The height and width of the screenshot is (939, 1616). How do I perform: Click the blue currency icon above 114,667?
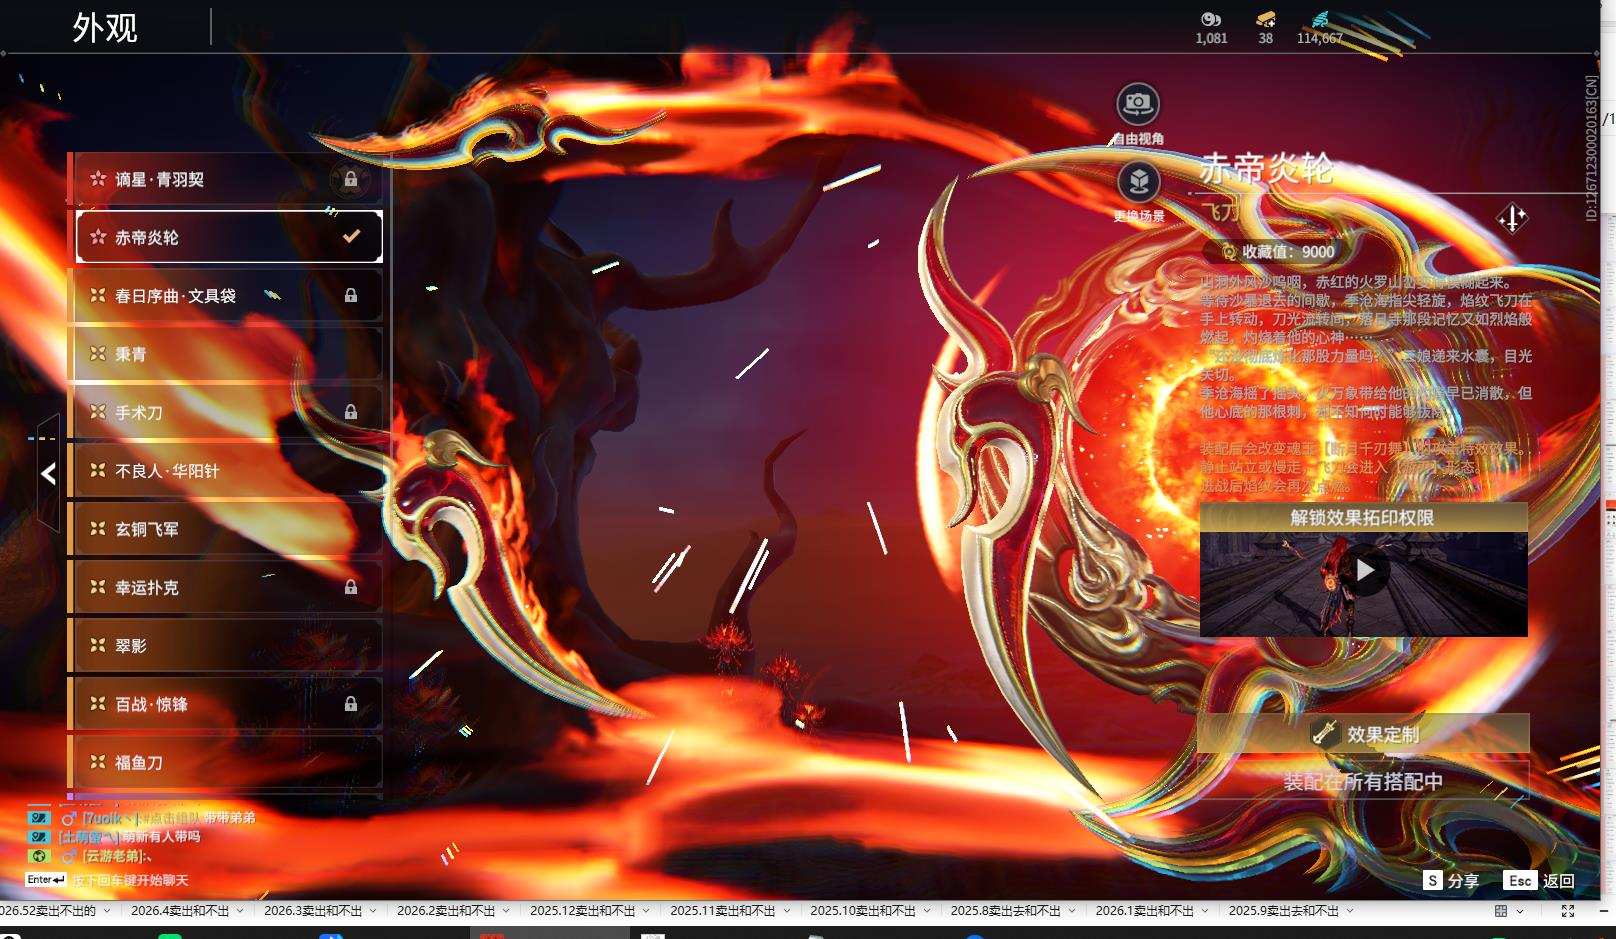point(1320,19)
